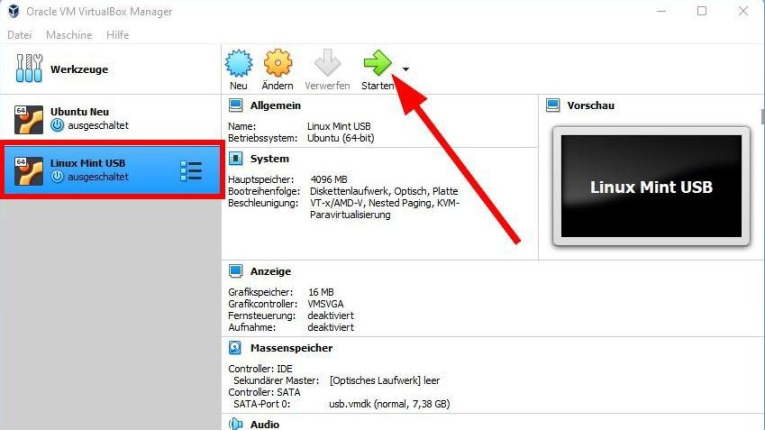The width and height of the screenshot is (765, 431).
Task: Select the Linux Mint USB virtual machine
Action: click(110, 170)
